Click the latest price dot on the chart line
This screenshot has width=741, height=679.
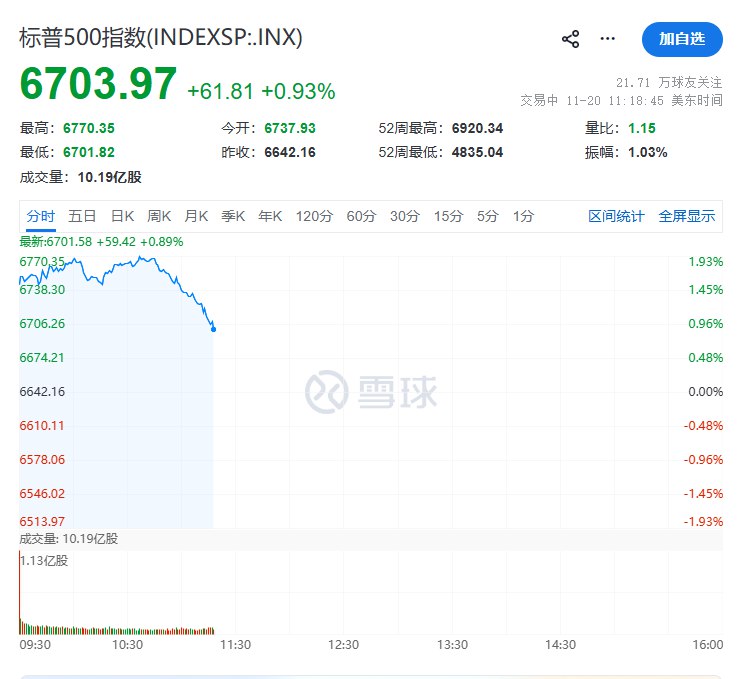click(213, 329)
